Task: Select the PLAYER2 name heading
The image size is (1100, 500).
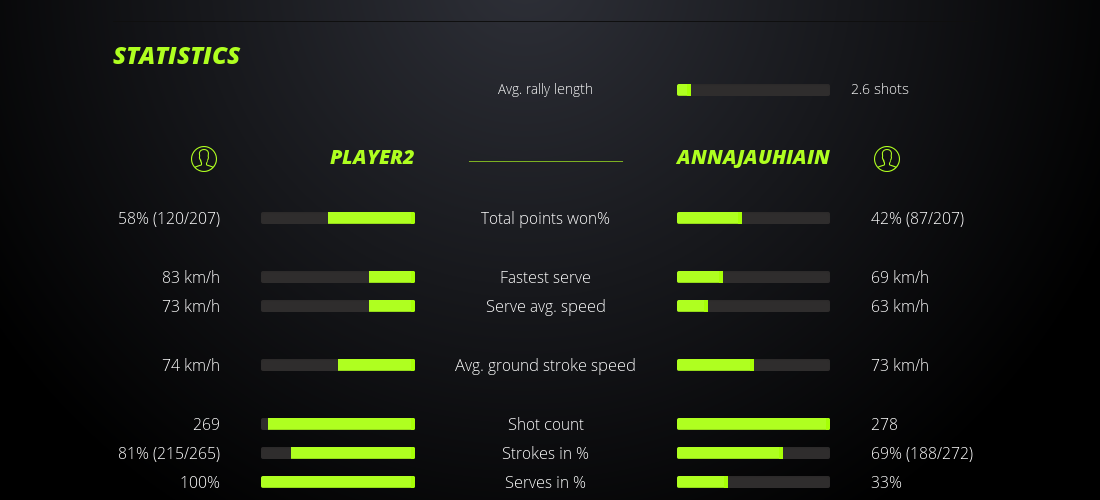Action: click(x=372, y=157)
